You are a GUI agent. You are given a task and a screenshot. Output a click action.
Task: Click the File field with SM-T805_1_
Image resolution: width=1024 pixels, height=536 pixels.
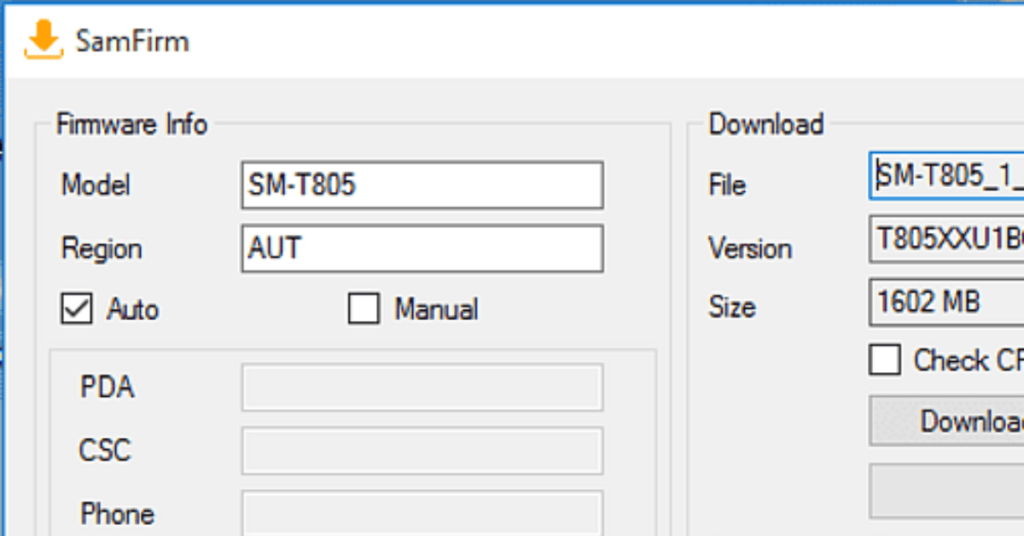pyautogui.click(x=946, y=176)
